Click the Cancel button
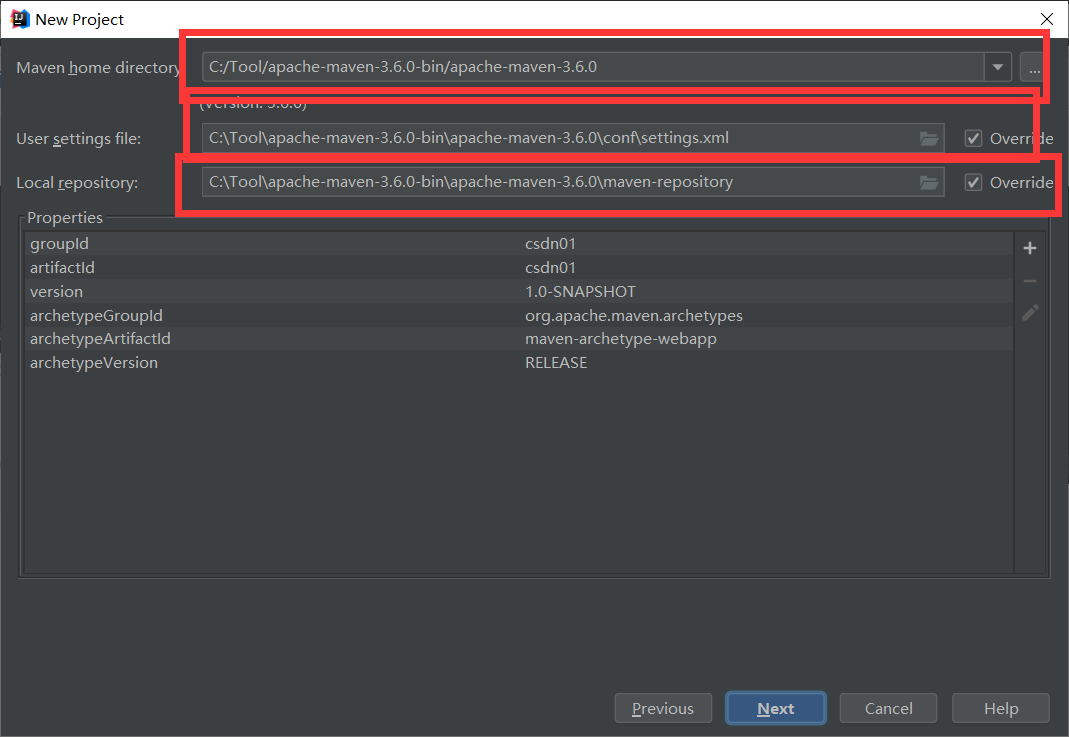This screenshot has width=1069, height=737. [888, 708]
